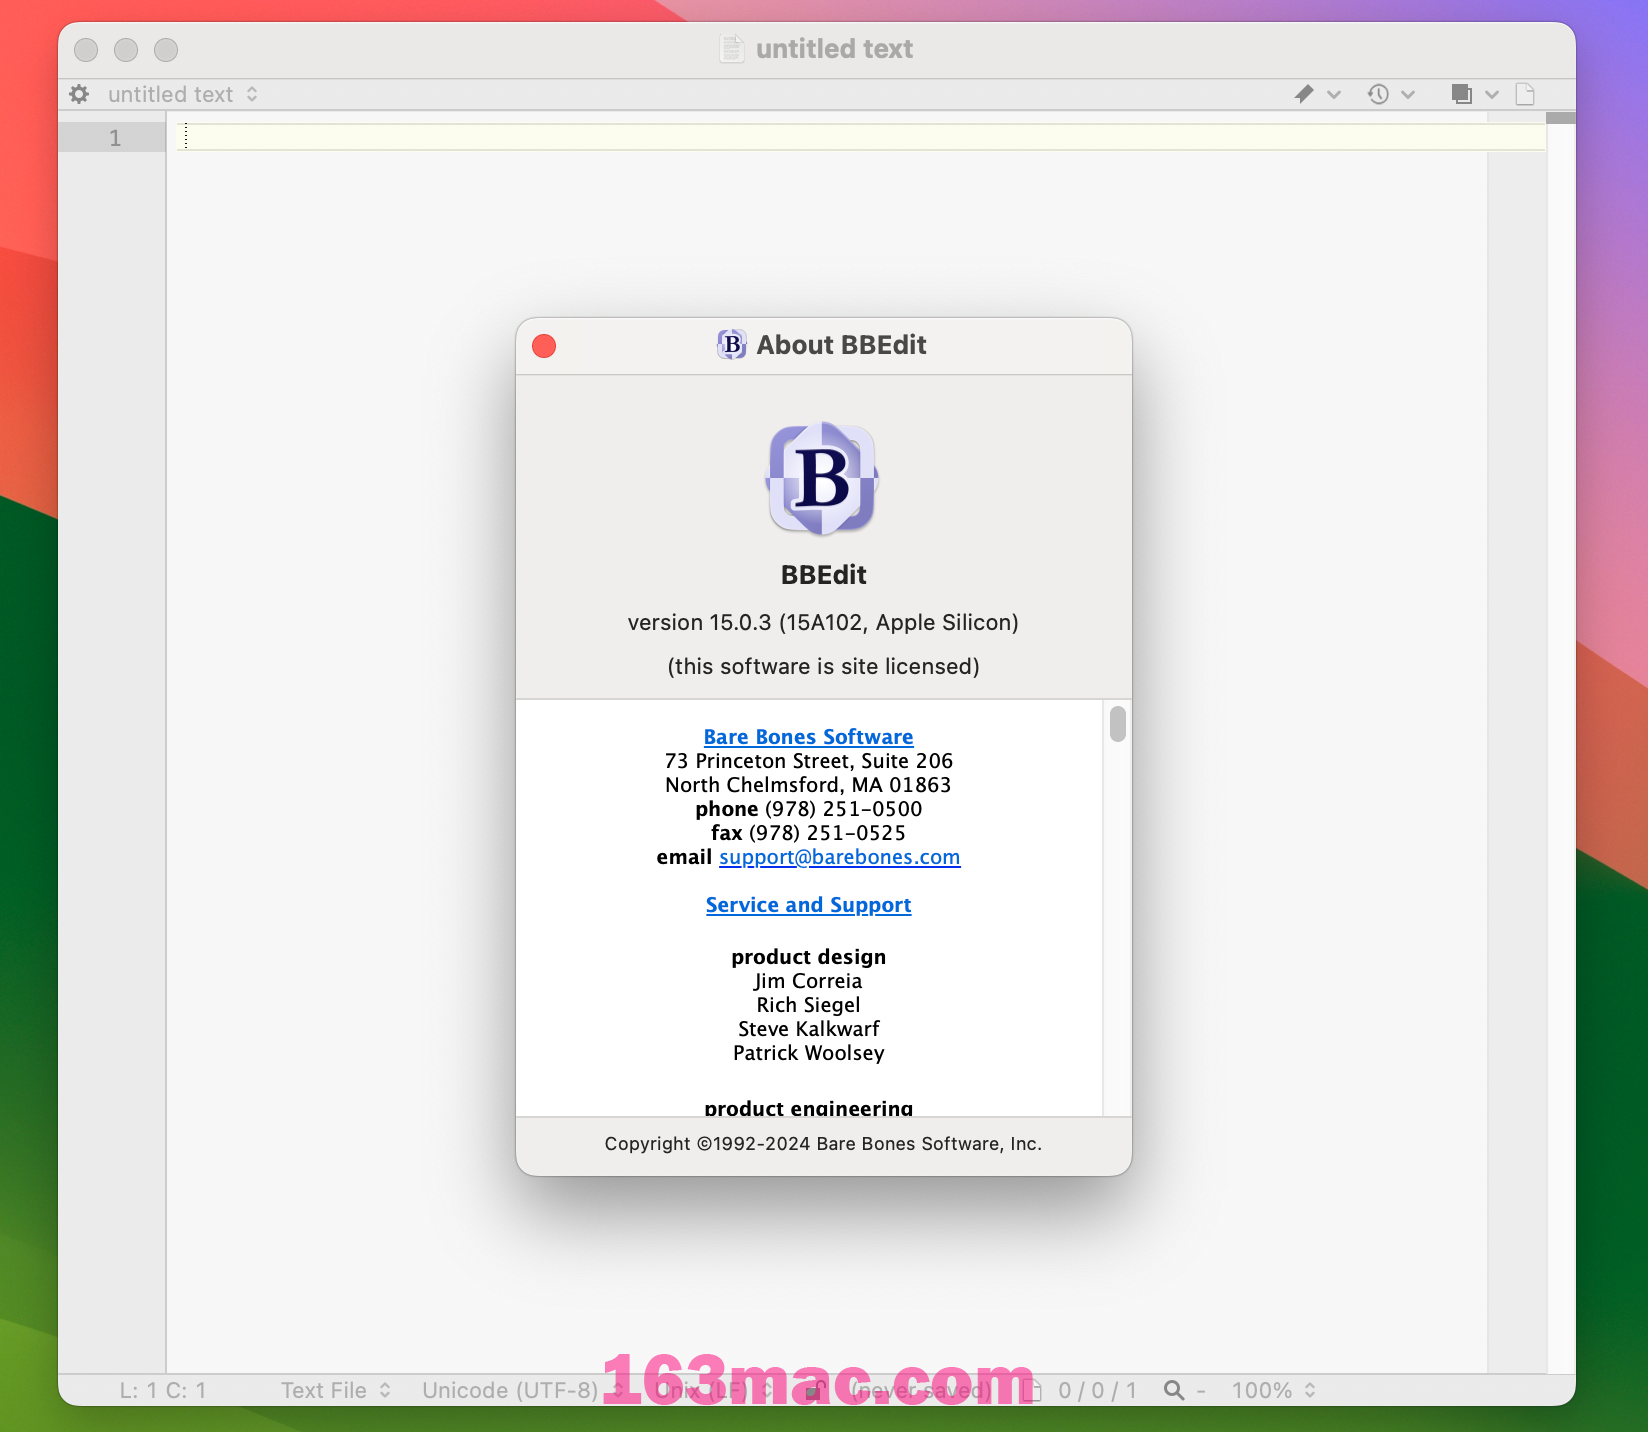This screenshot has height=1432, width=1648.
Task: Click the support@barebones.com email link
Action: (x=839, y=857)
